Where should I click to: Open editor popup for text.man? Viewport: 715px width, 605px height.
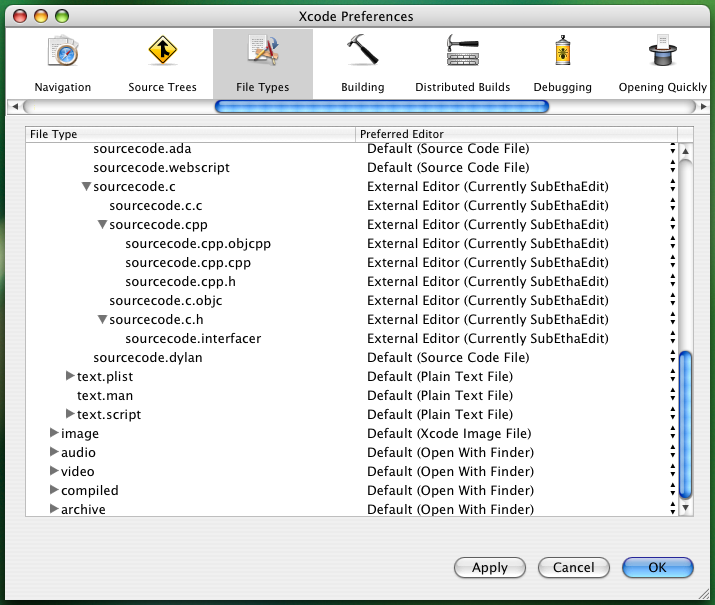coord(673,395)
